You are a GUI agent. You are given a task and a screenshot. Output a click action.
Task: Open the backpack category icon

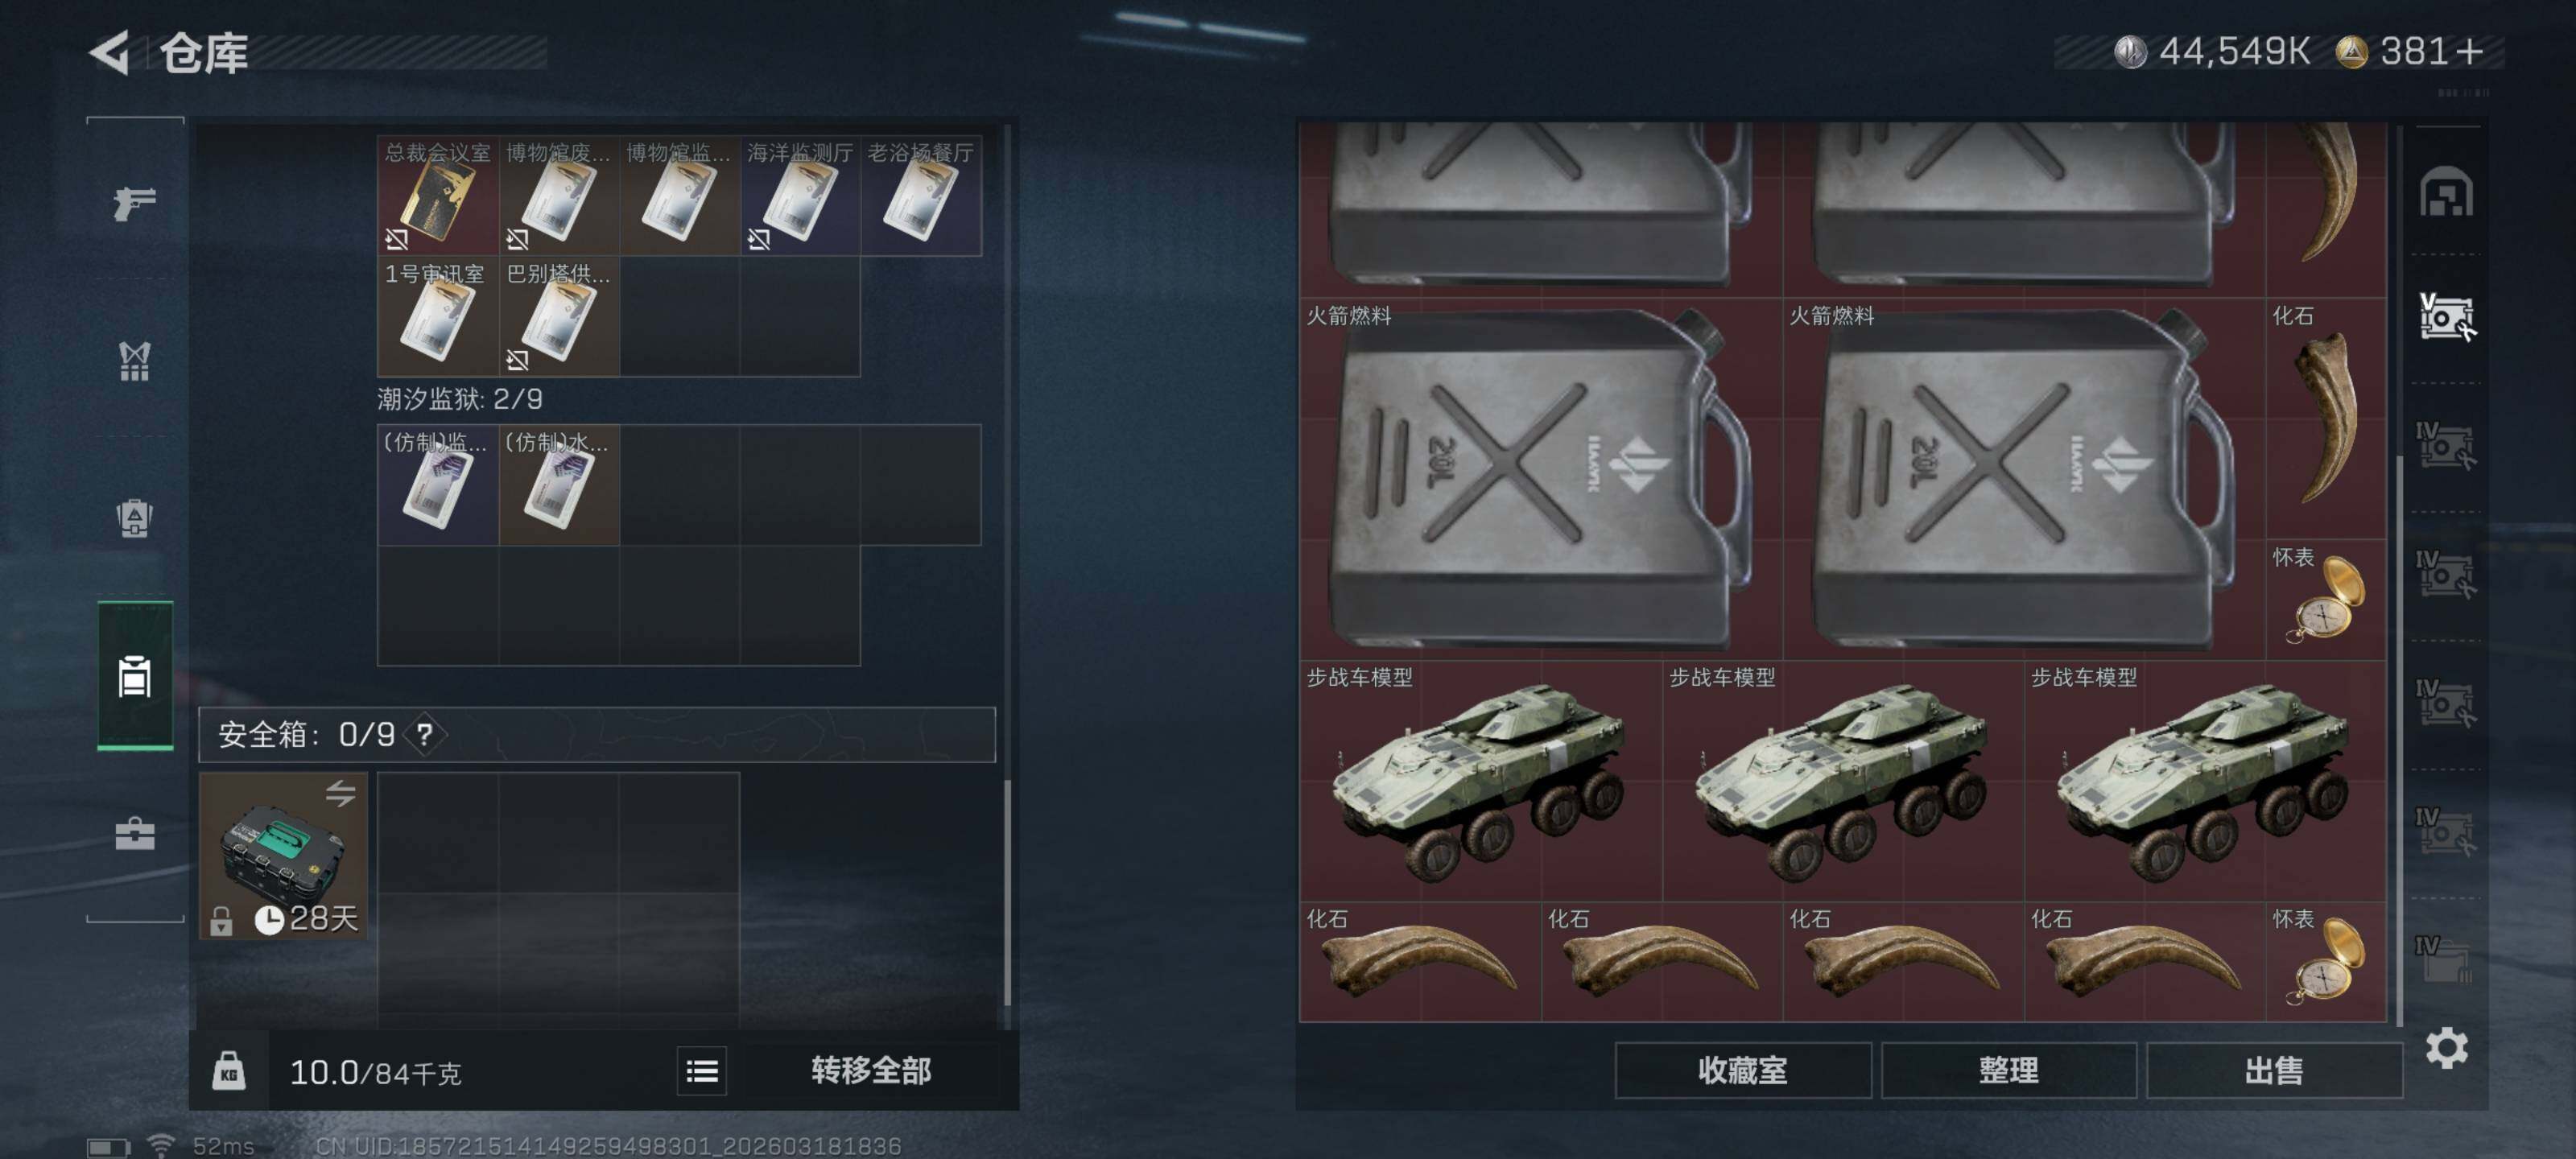coord(134,518)
